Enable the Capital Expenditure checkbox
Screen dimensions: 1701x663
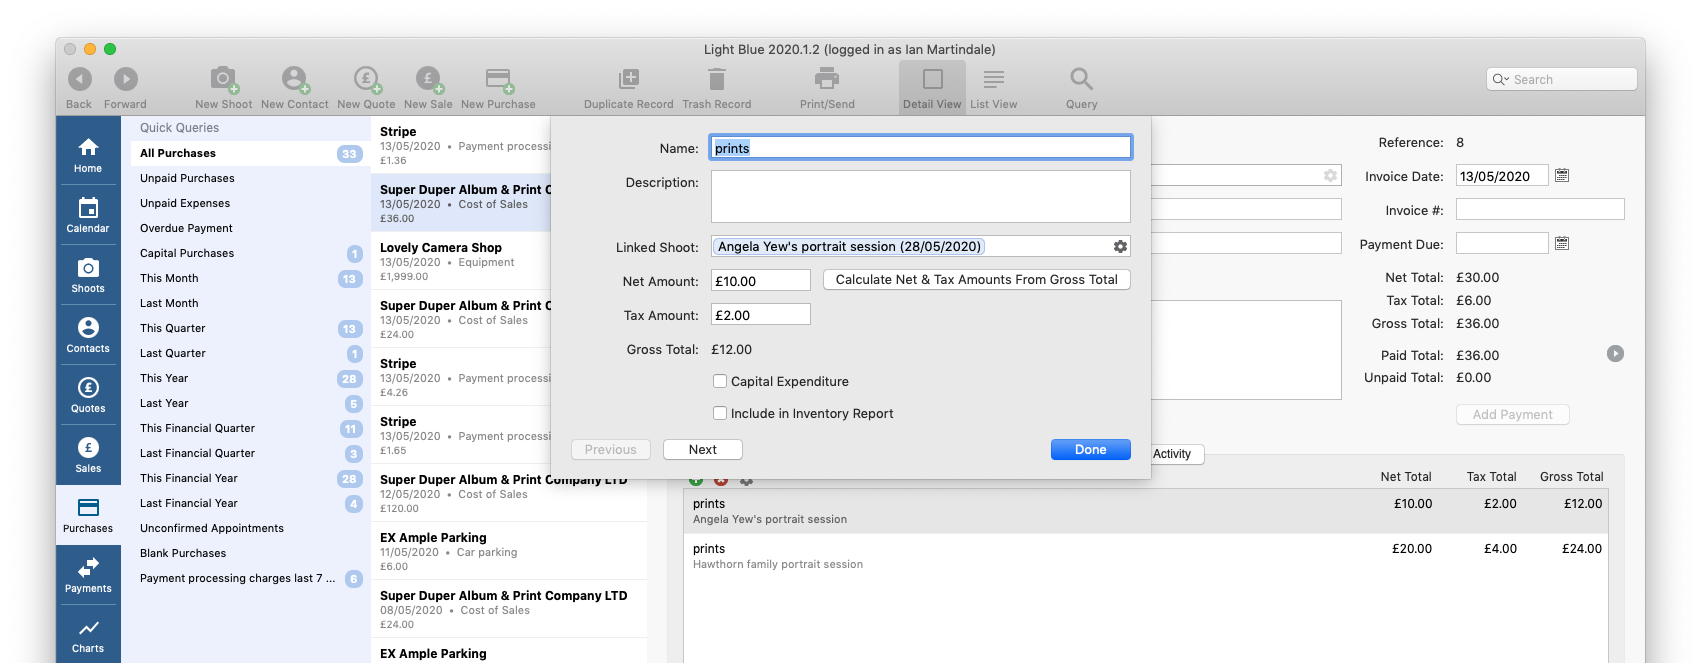720,381
